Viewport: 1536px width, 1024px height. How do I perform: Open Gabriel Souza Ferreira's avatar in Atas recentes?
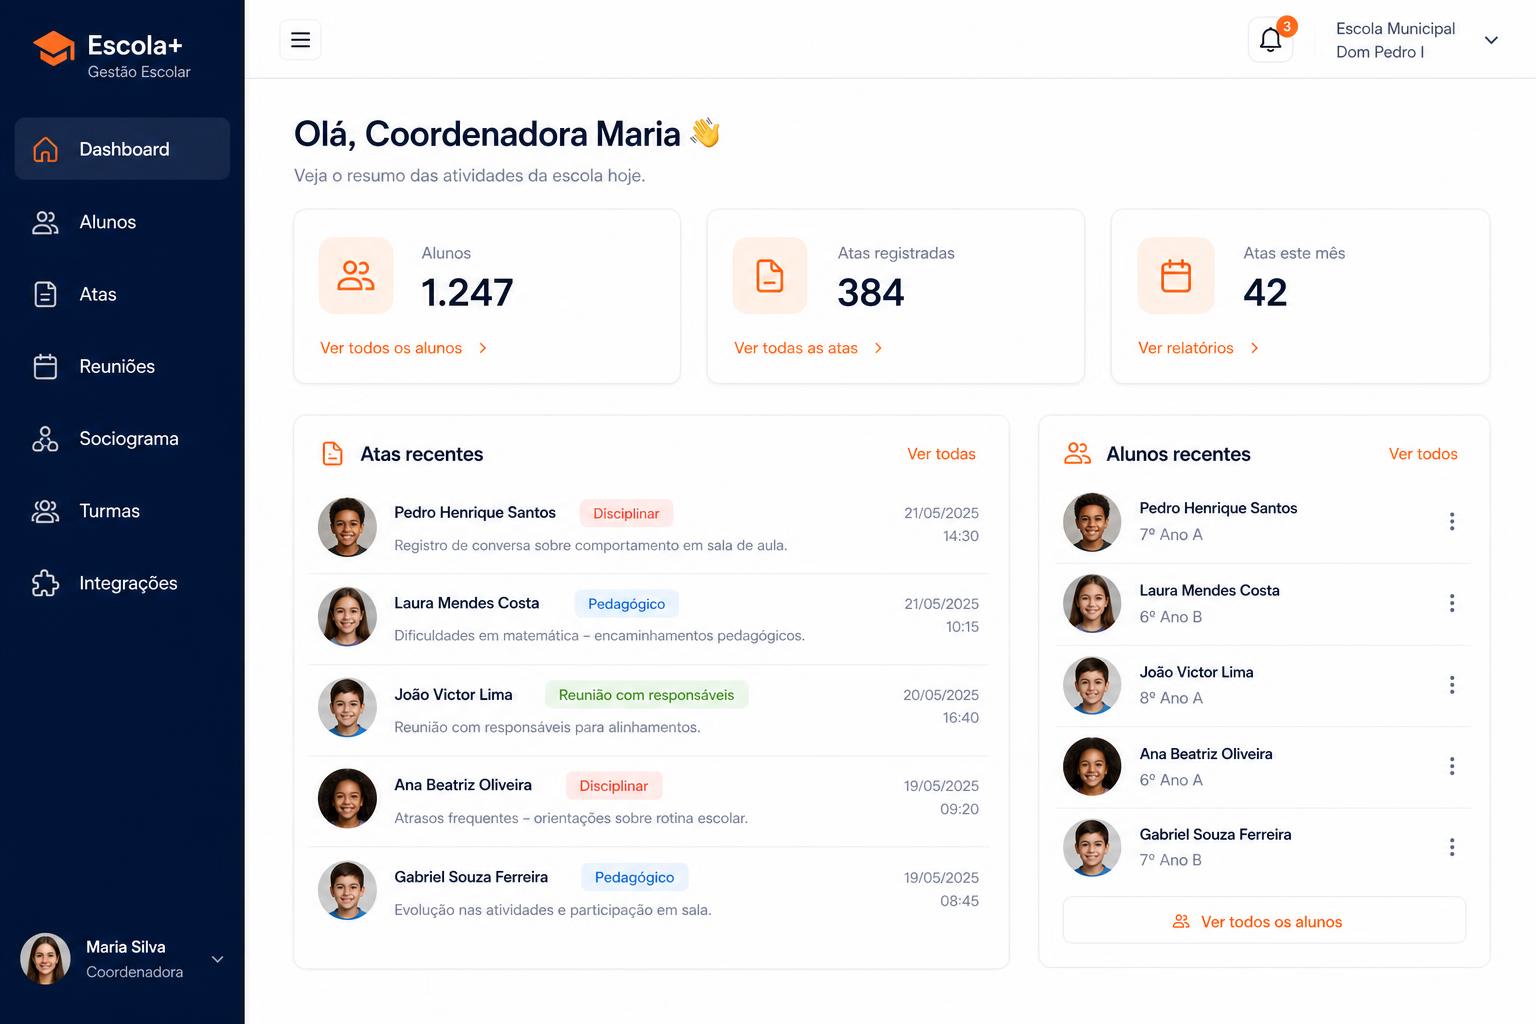pyautogui.click(x=347, y=890)
